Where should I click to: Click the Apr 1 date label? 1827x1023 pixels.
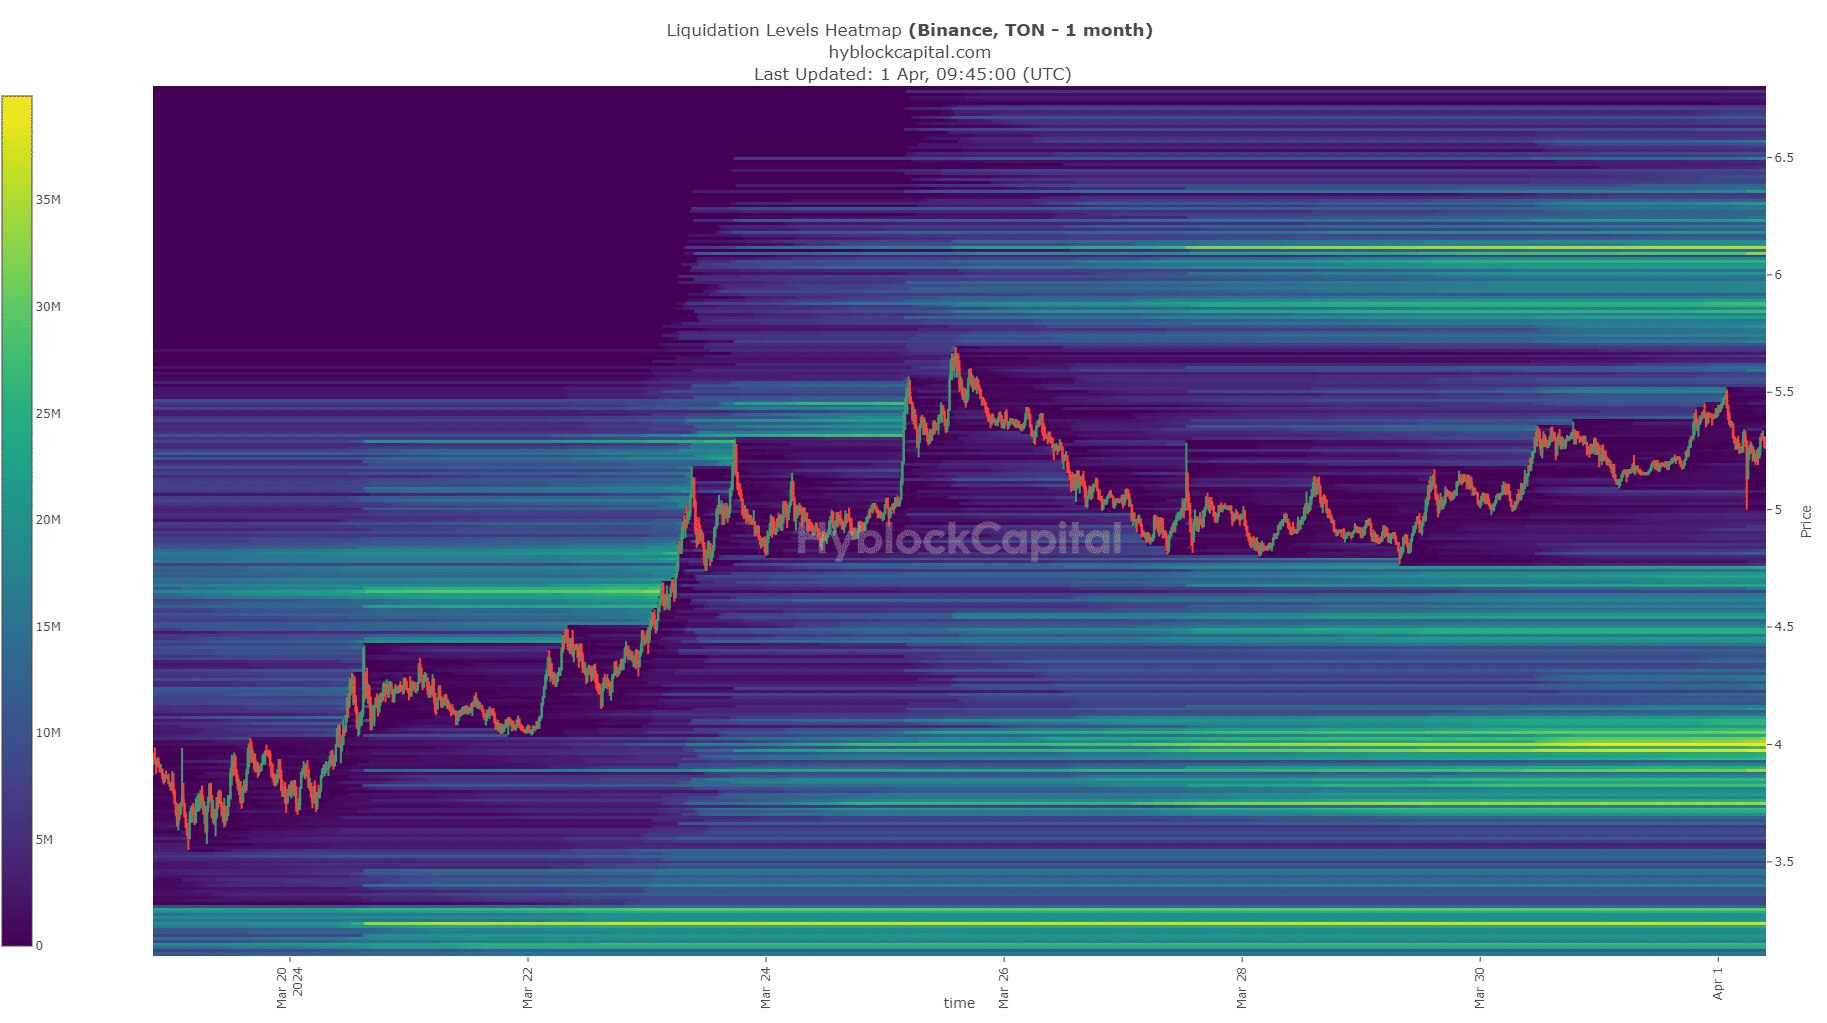(x=1718, y=981)
